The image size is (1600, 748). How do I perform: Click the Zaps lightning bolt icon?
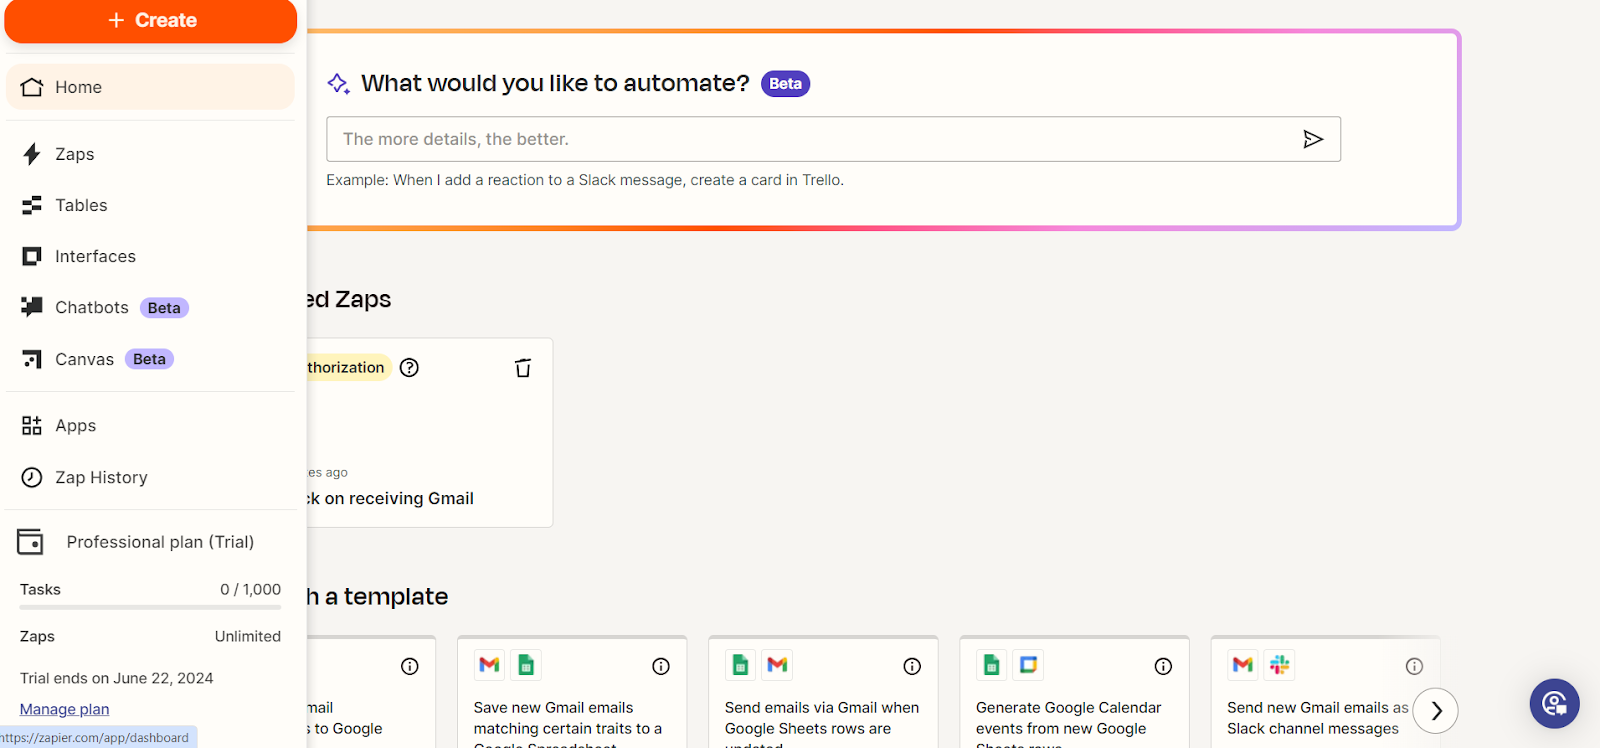(x=32, y=154)
